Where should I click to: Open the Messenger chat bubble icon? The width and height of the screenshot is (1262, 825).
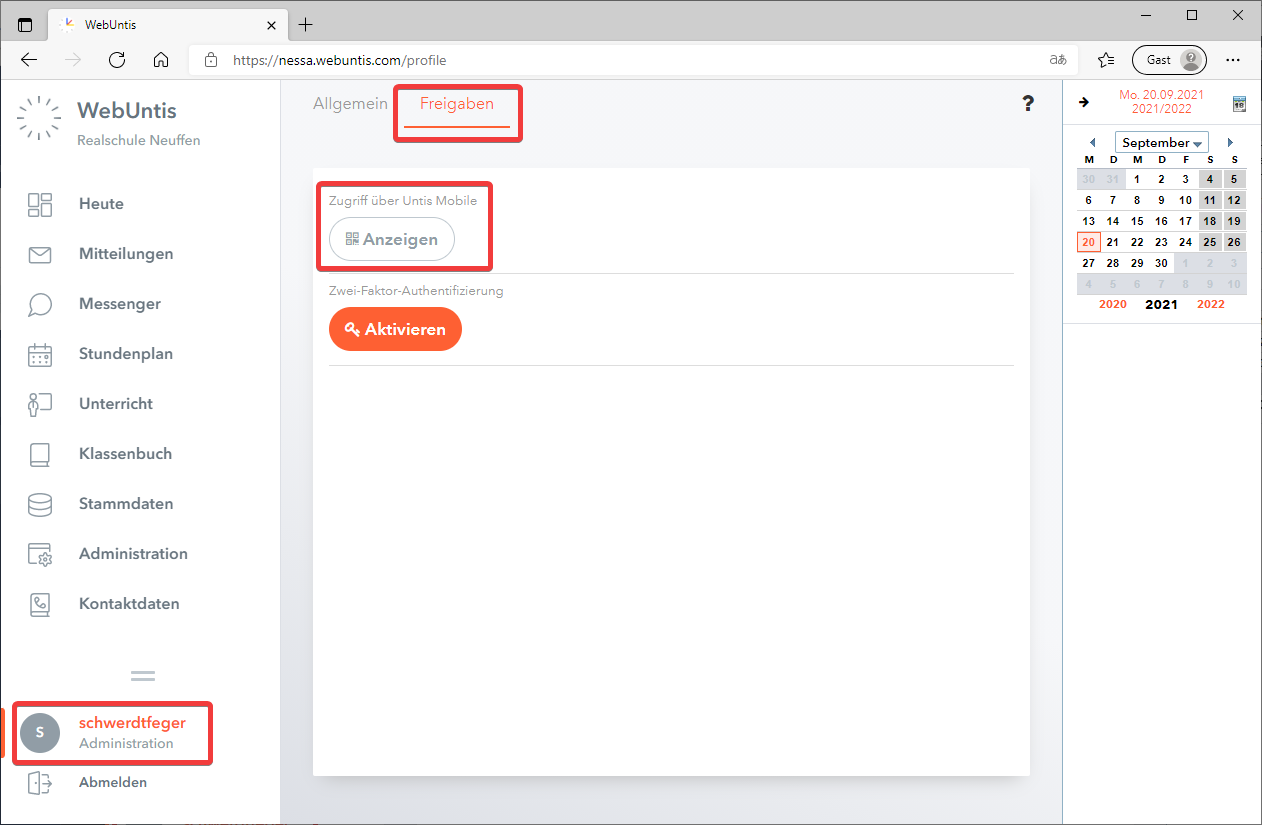click(40, 305)
